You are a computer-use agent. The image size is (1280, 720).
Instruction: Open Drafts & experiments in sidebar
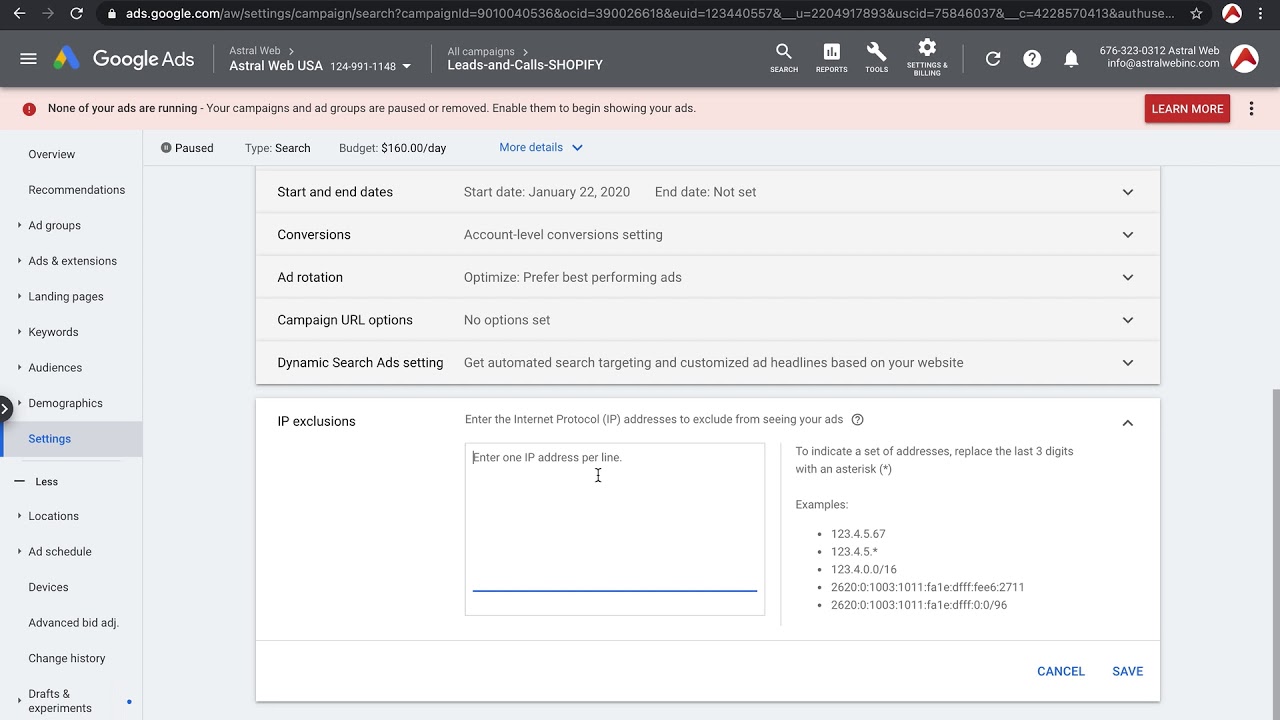coord(60,701)
